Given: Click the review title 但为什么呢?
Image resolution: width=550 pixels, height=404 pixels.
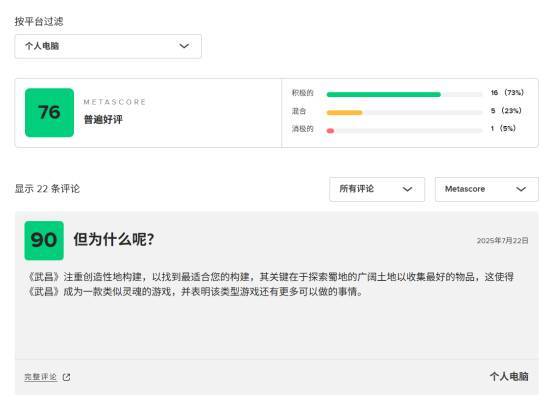Looking at the screenshot, I should pyautogui.click(x=114, y=240).
